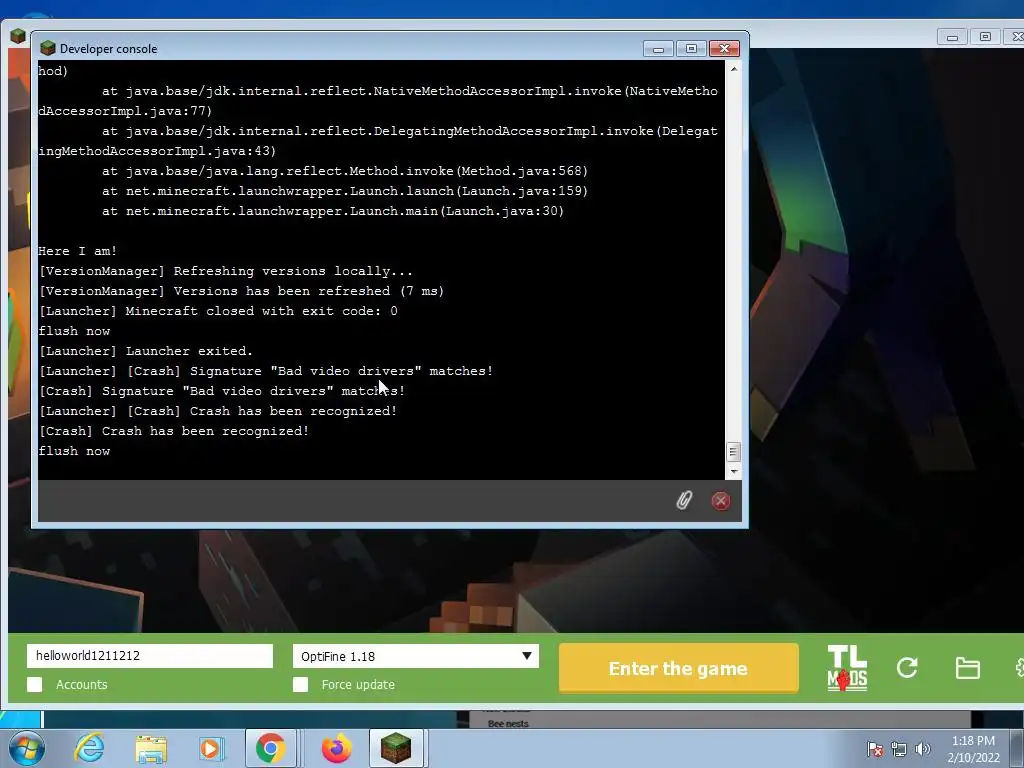
Task: Click the 'Versions has been refreshed (7 ms)' line
Action: (x=242, y=291)
